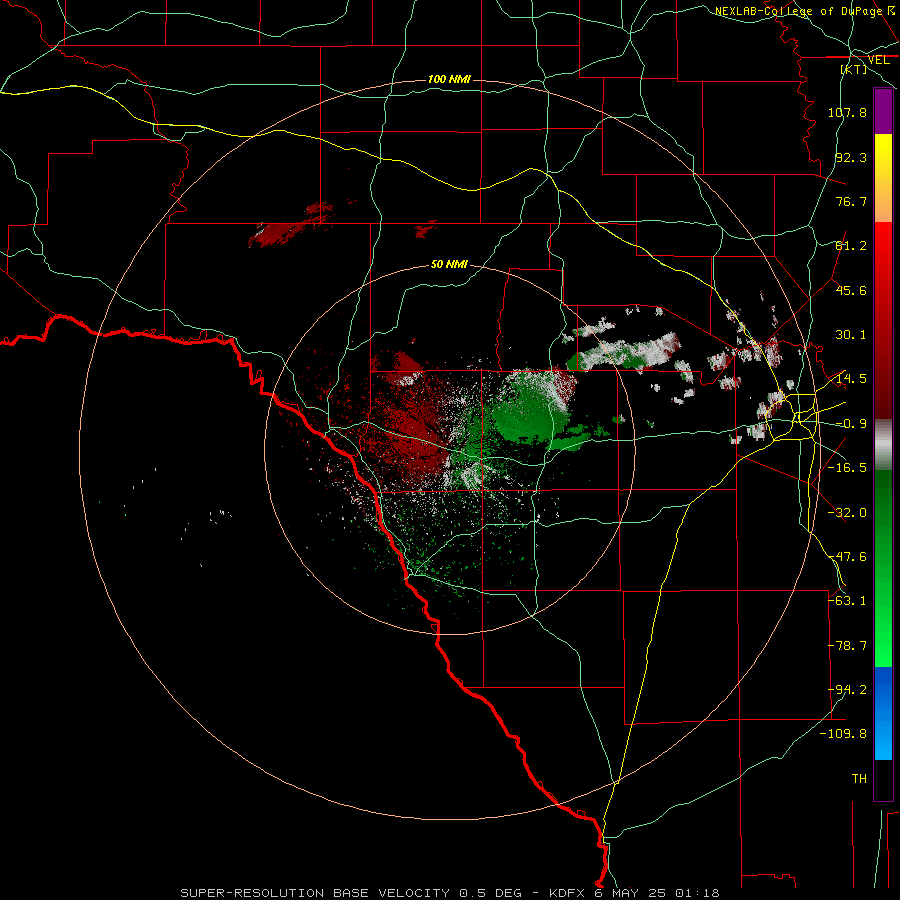900x900 pixels.
Task: Click the 107.8 velocity scale value
Action: tap(847, 112)
